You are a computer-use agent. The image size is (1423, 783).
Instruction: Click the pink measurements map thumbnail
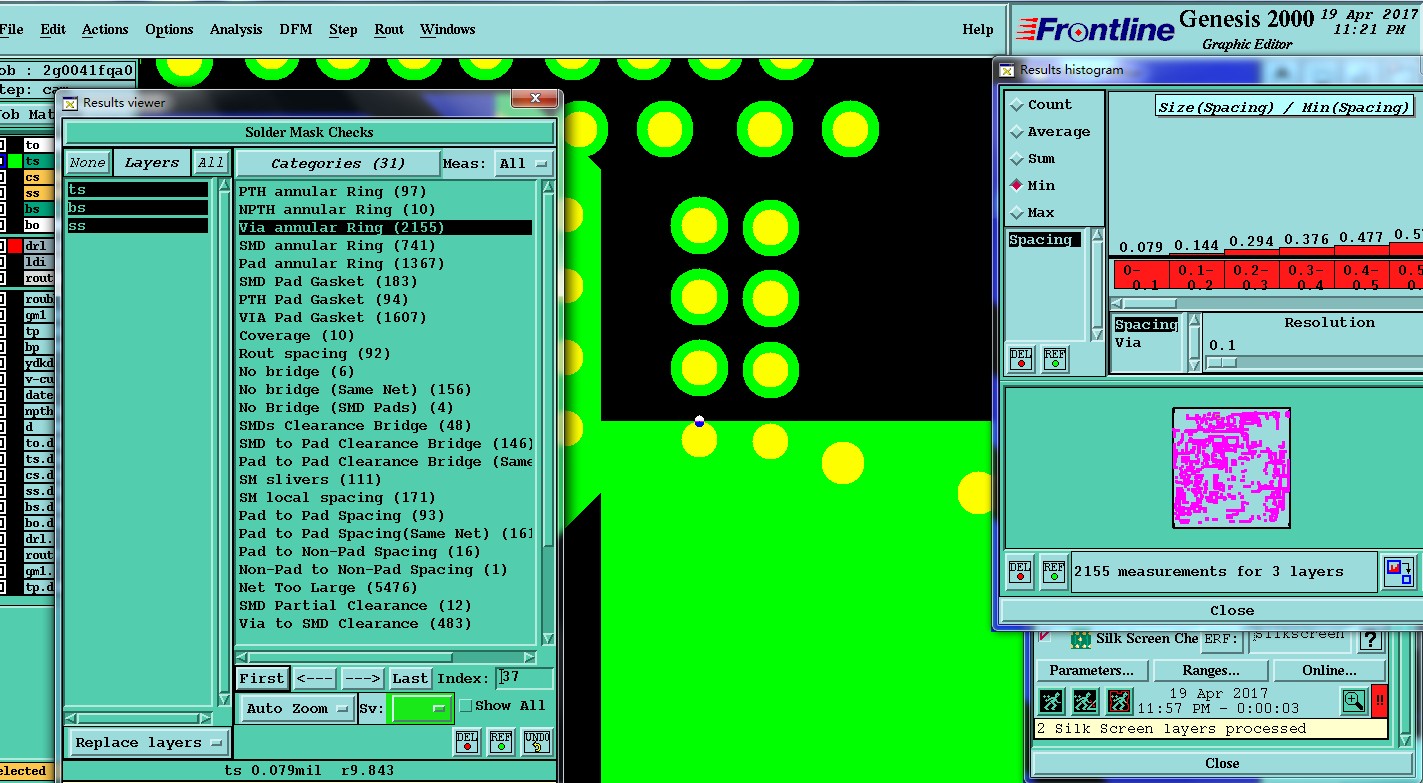coord(1231,468)
